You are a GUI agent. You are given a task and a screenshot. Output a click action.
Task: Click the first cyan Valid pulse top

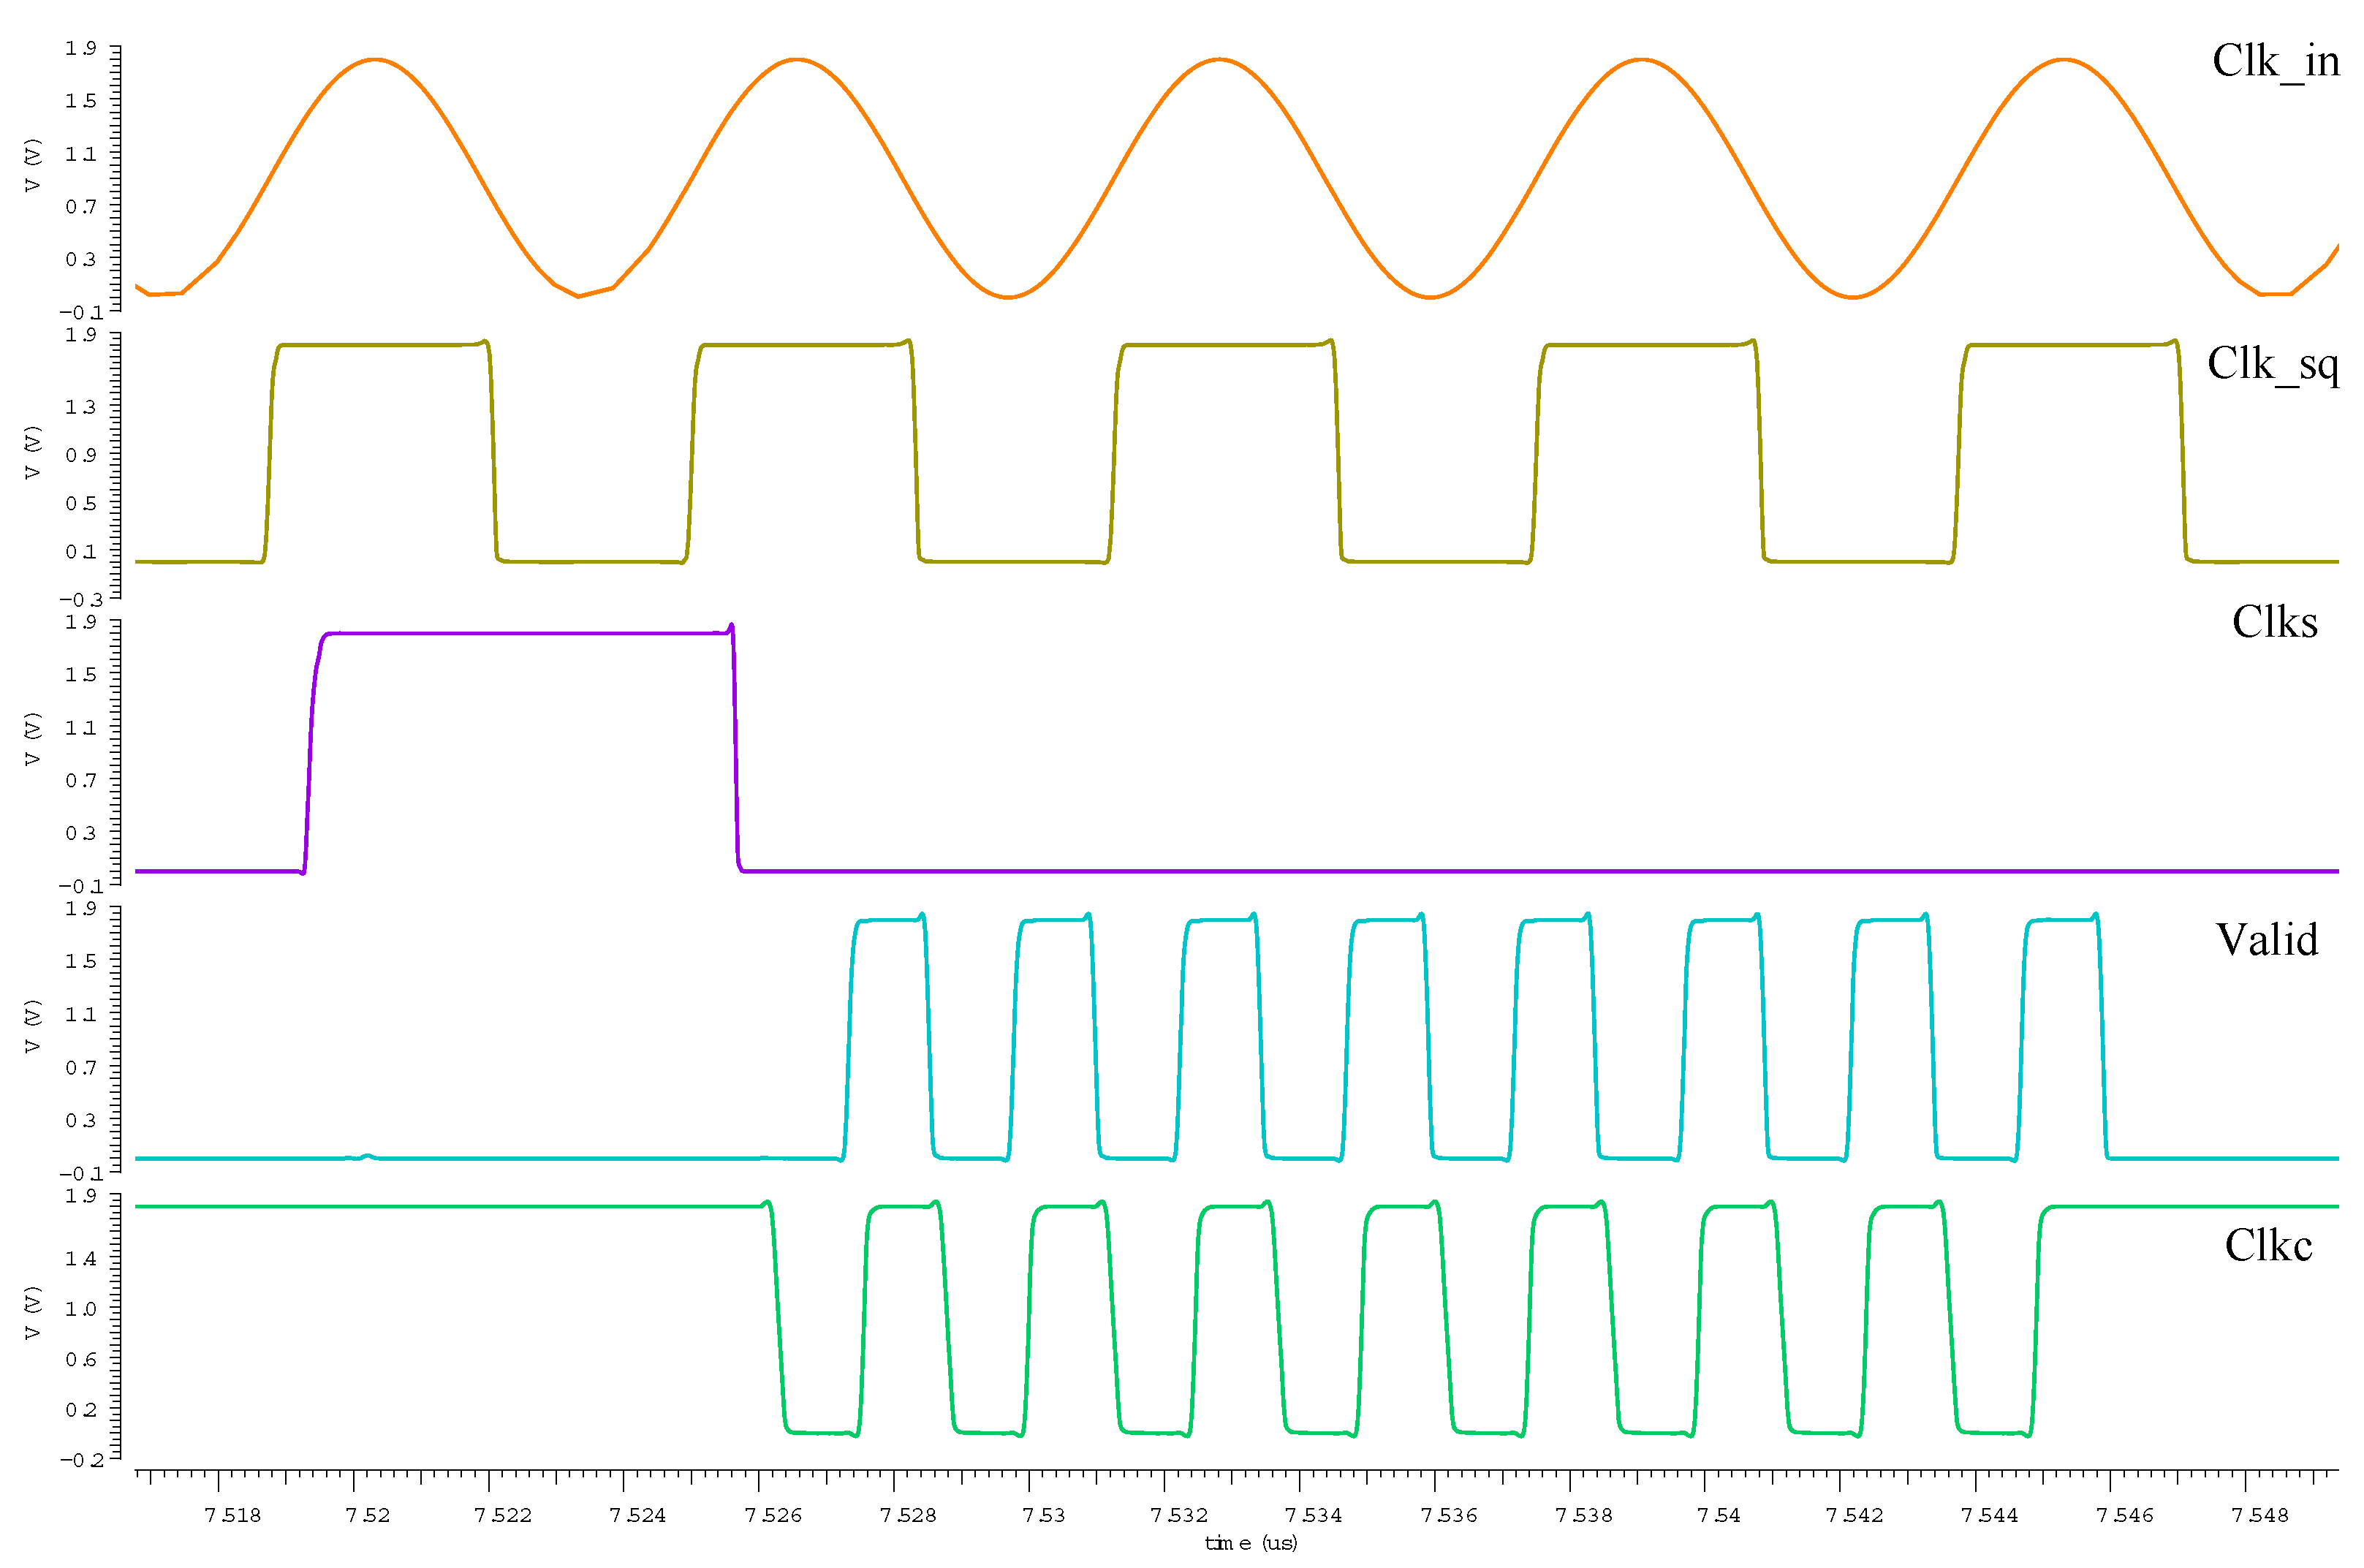click(x=888, y=920)
